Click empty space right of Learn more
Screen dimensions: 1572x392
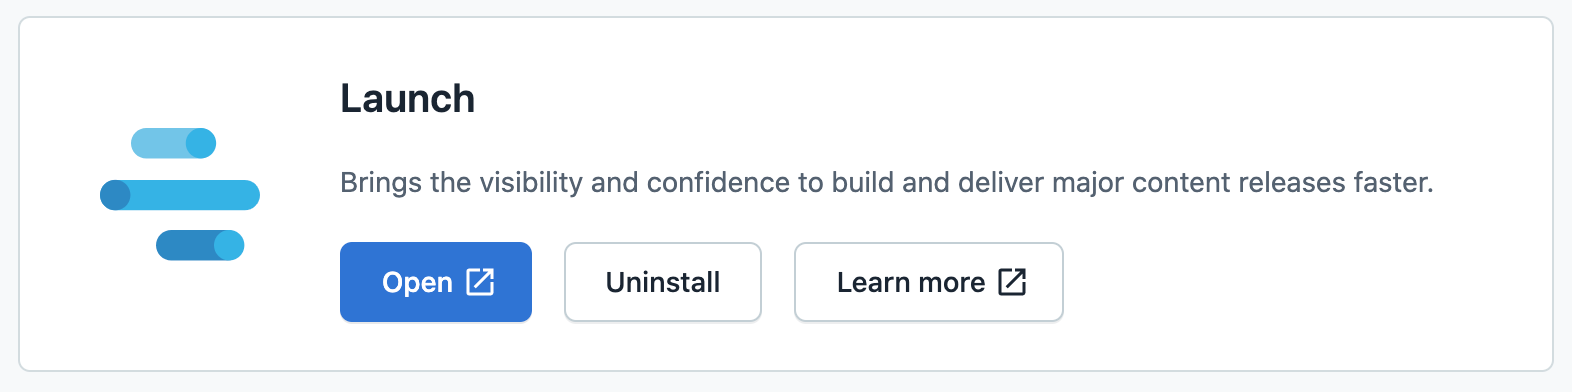[1300, 282]
